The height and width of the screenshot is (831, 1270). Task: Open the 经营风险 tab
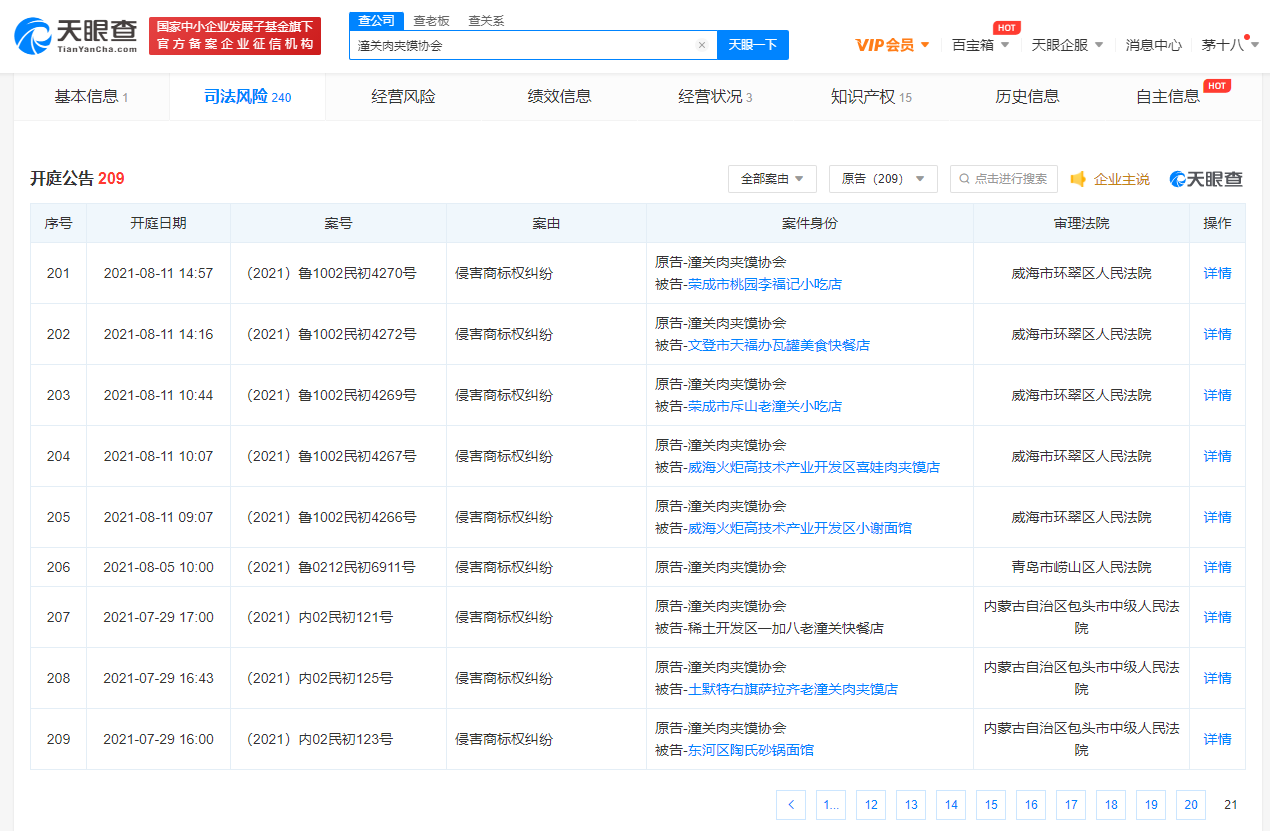403,97
